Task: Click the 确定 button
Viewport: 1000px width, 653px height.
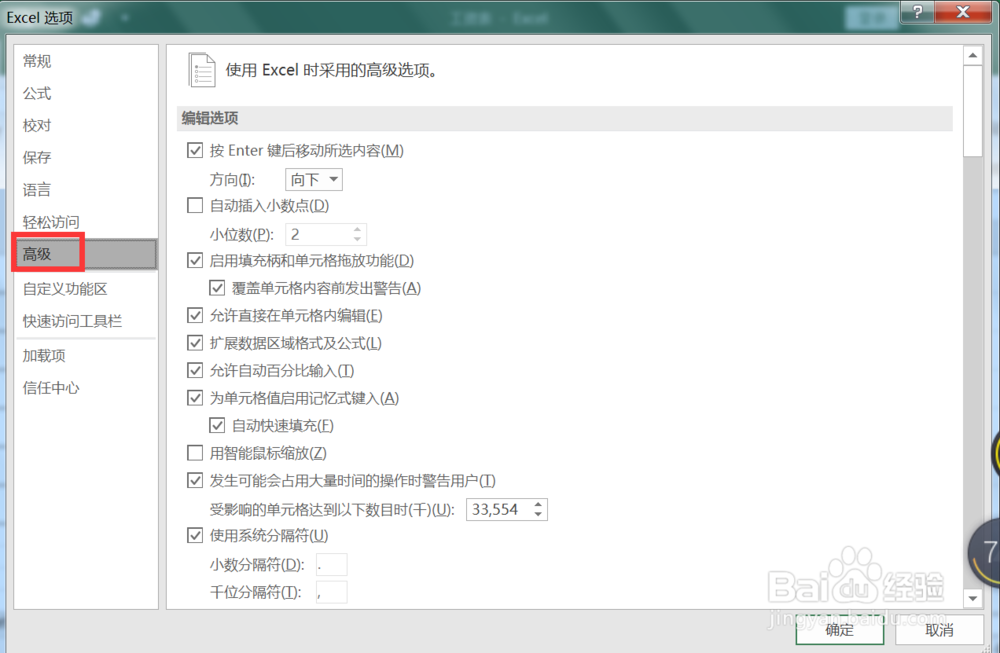Action: click(839, 630)
